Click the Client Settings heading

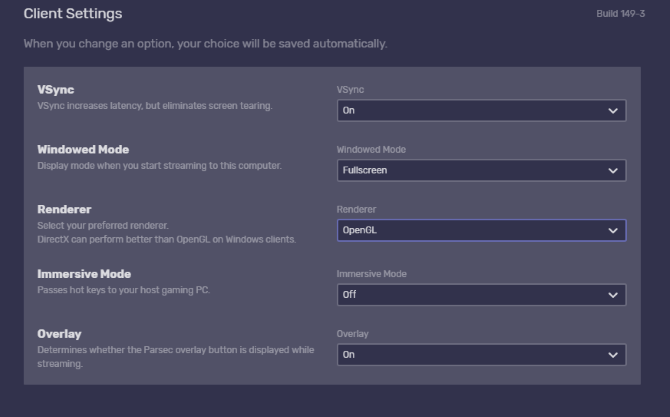tap(72, 14)
